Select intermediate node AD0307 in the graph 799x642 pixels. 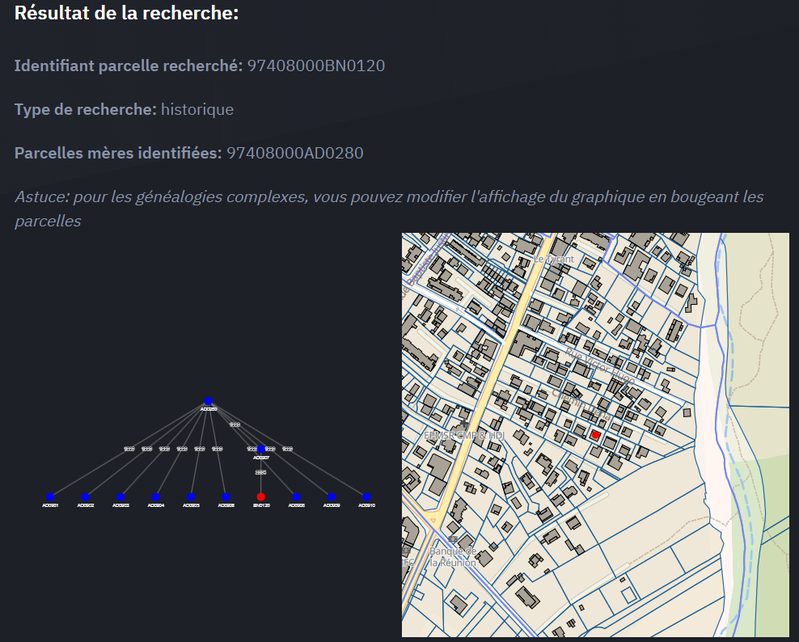[x=261, y=449]
